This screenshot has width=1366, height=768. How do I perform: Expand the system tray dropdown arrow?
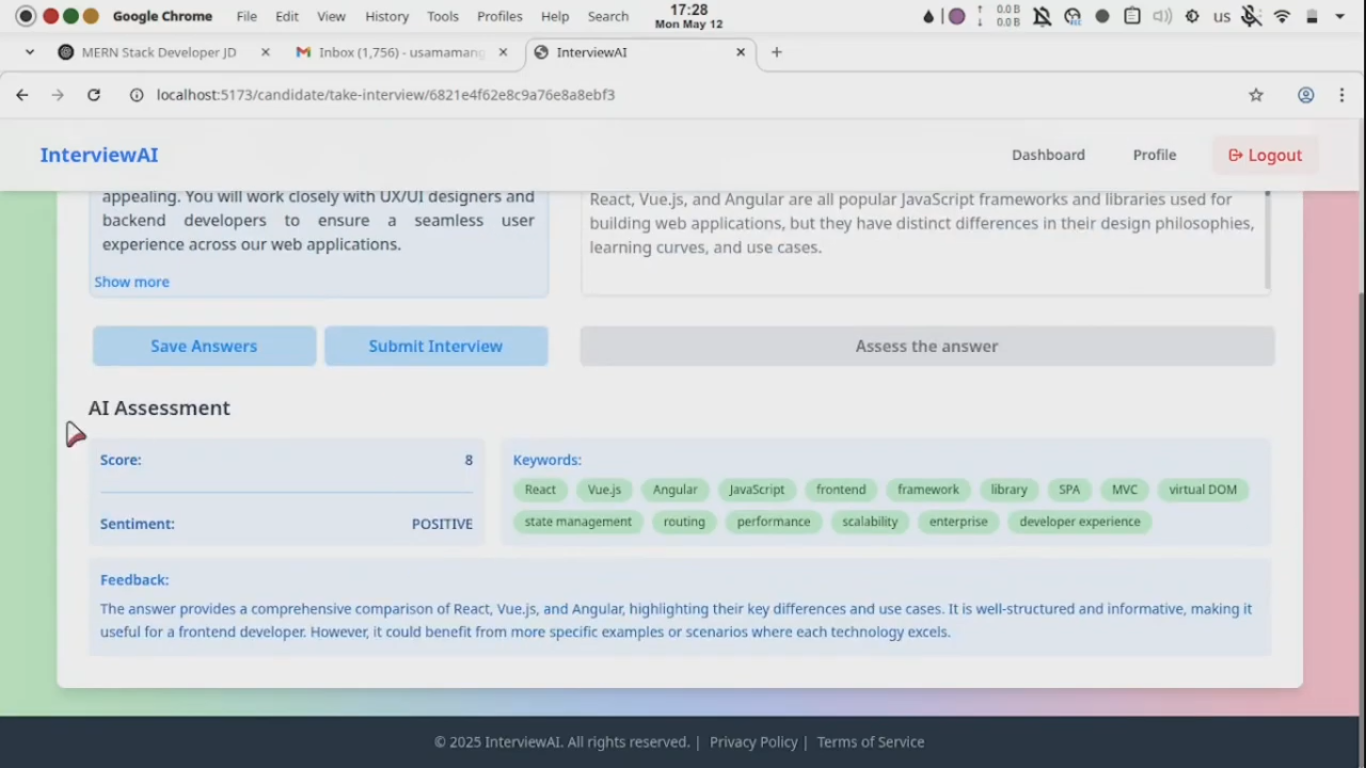1340,16
